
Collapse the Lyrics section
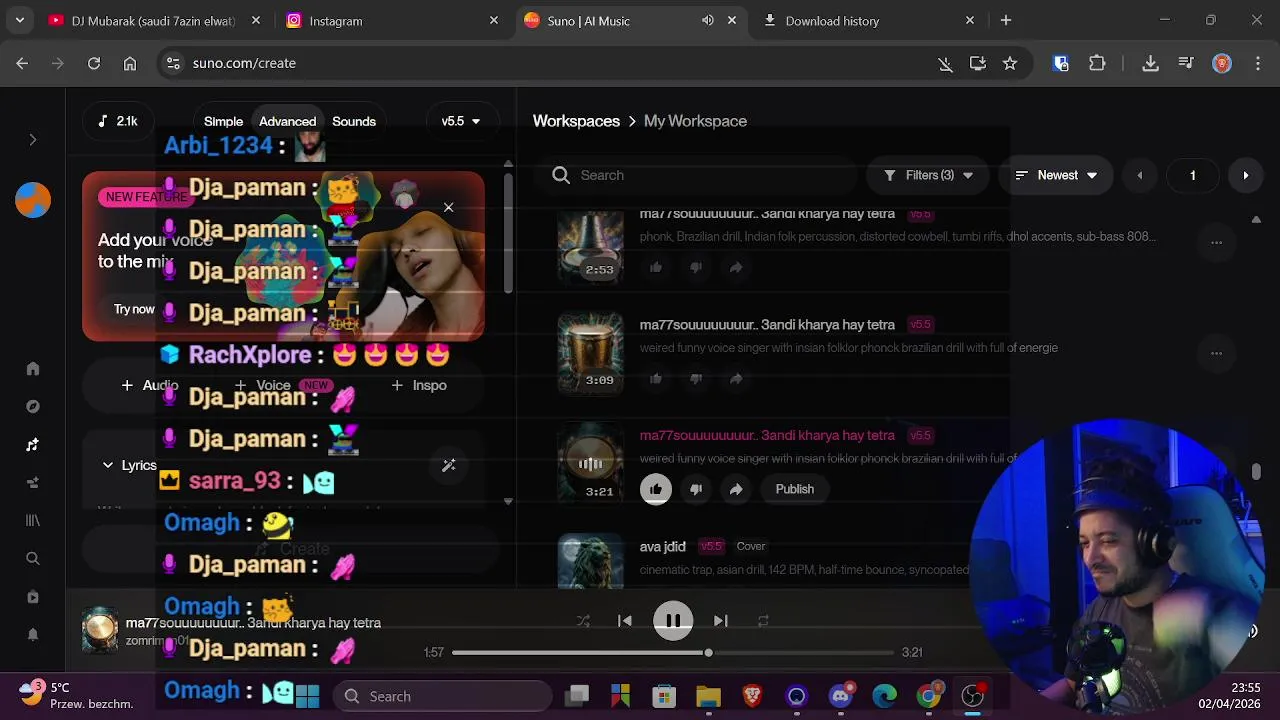coord(128,465)
